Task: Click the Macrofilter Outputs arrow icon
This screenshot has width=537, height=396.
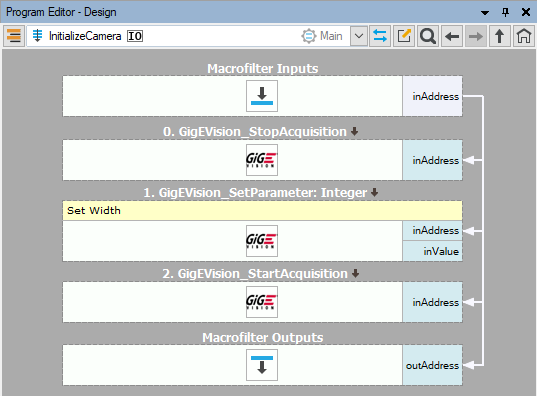Action: (262, 365)
